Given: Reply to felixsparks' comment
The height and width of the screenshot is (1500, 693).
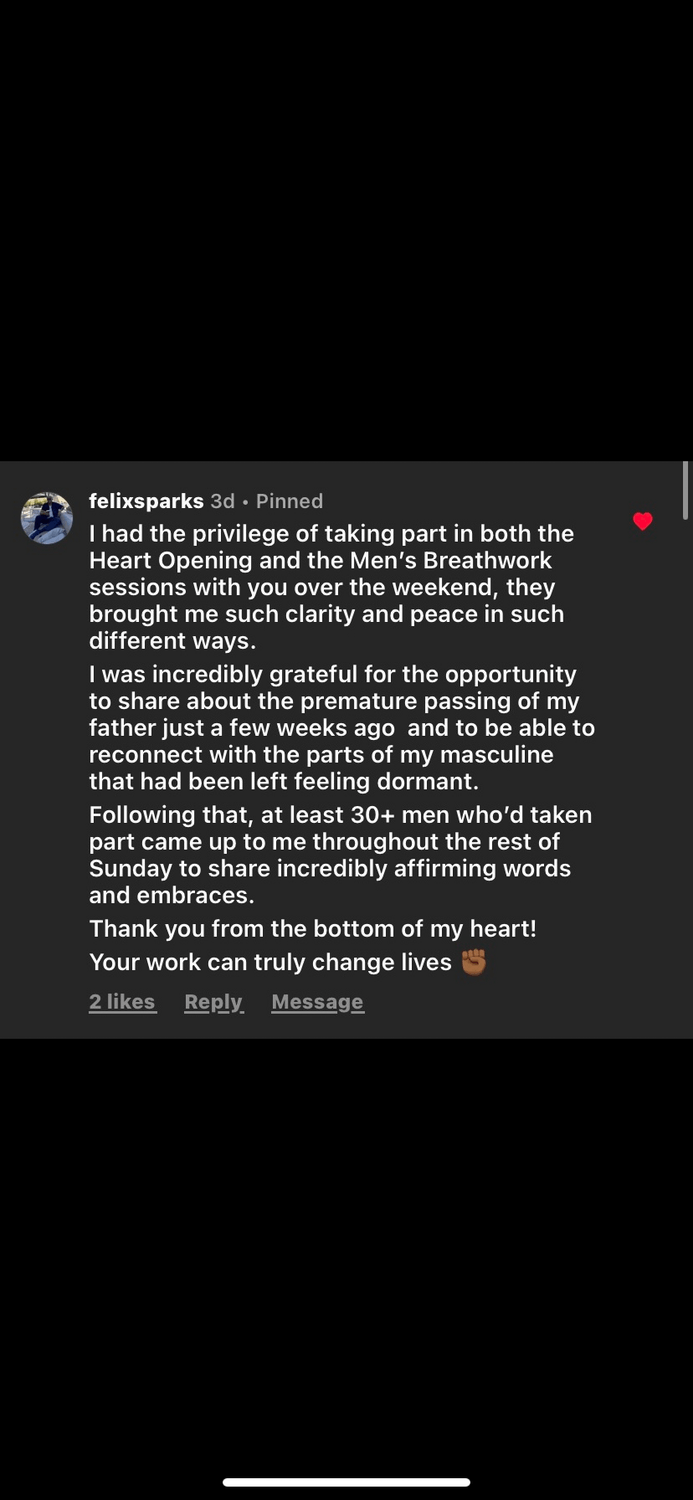Looking at the screenshot, I should tap(213, 1002).
